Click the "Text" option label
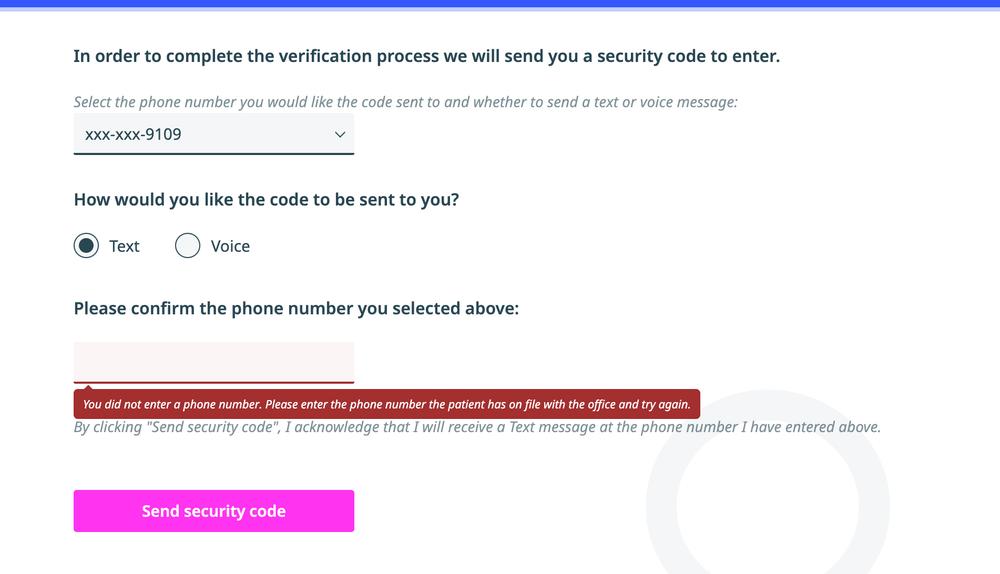This screenshot has width=1000, height=574. (125, 246)
